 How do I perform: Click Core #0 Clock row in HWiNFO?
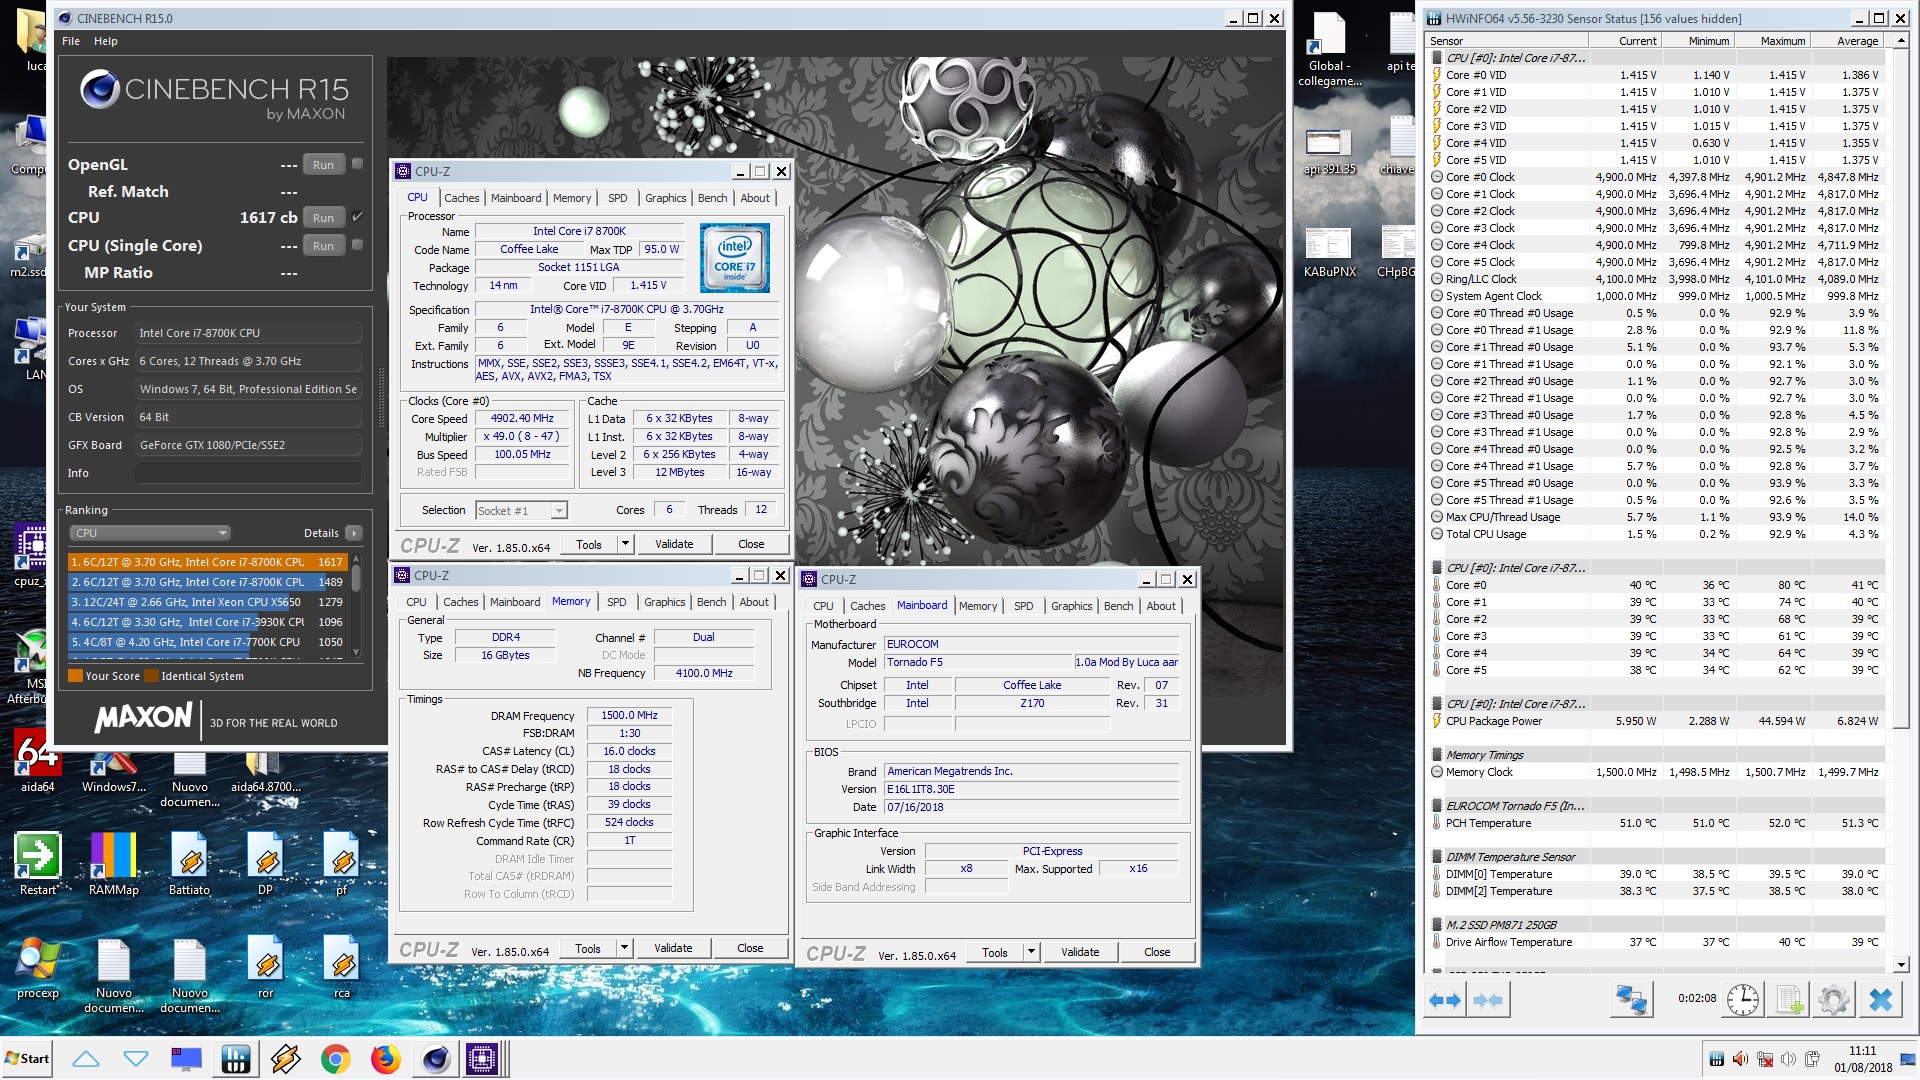pos(1656,177)
